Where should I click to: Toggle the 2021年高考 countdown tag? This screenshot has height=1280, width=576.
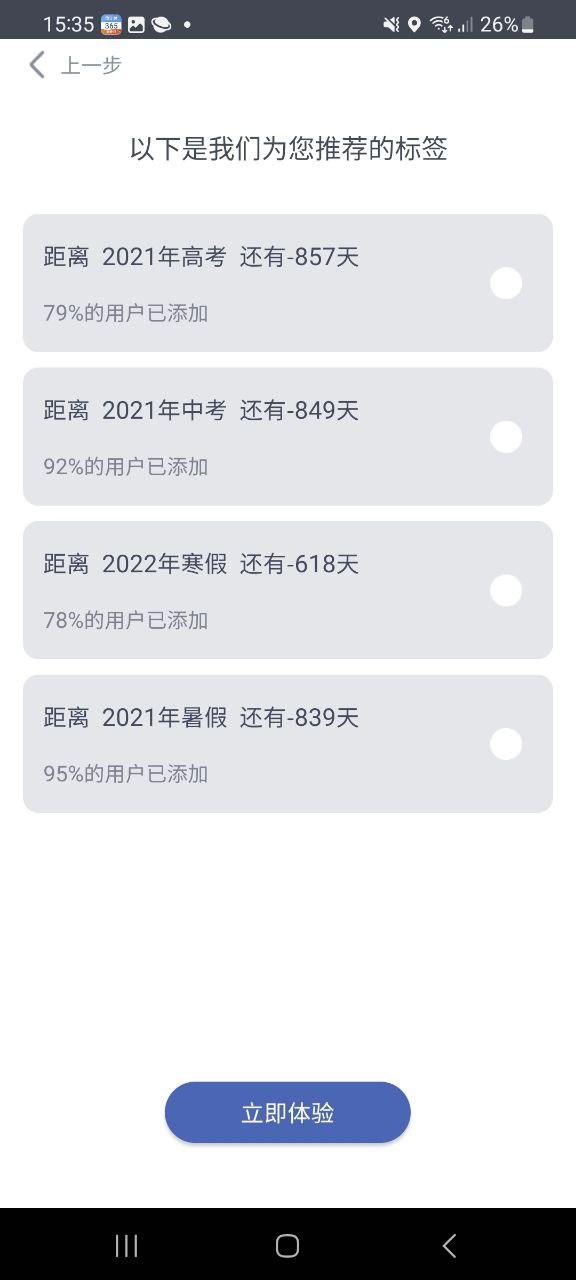tap(506, 283)
